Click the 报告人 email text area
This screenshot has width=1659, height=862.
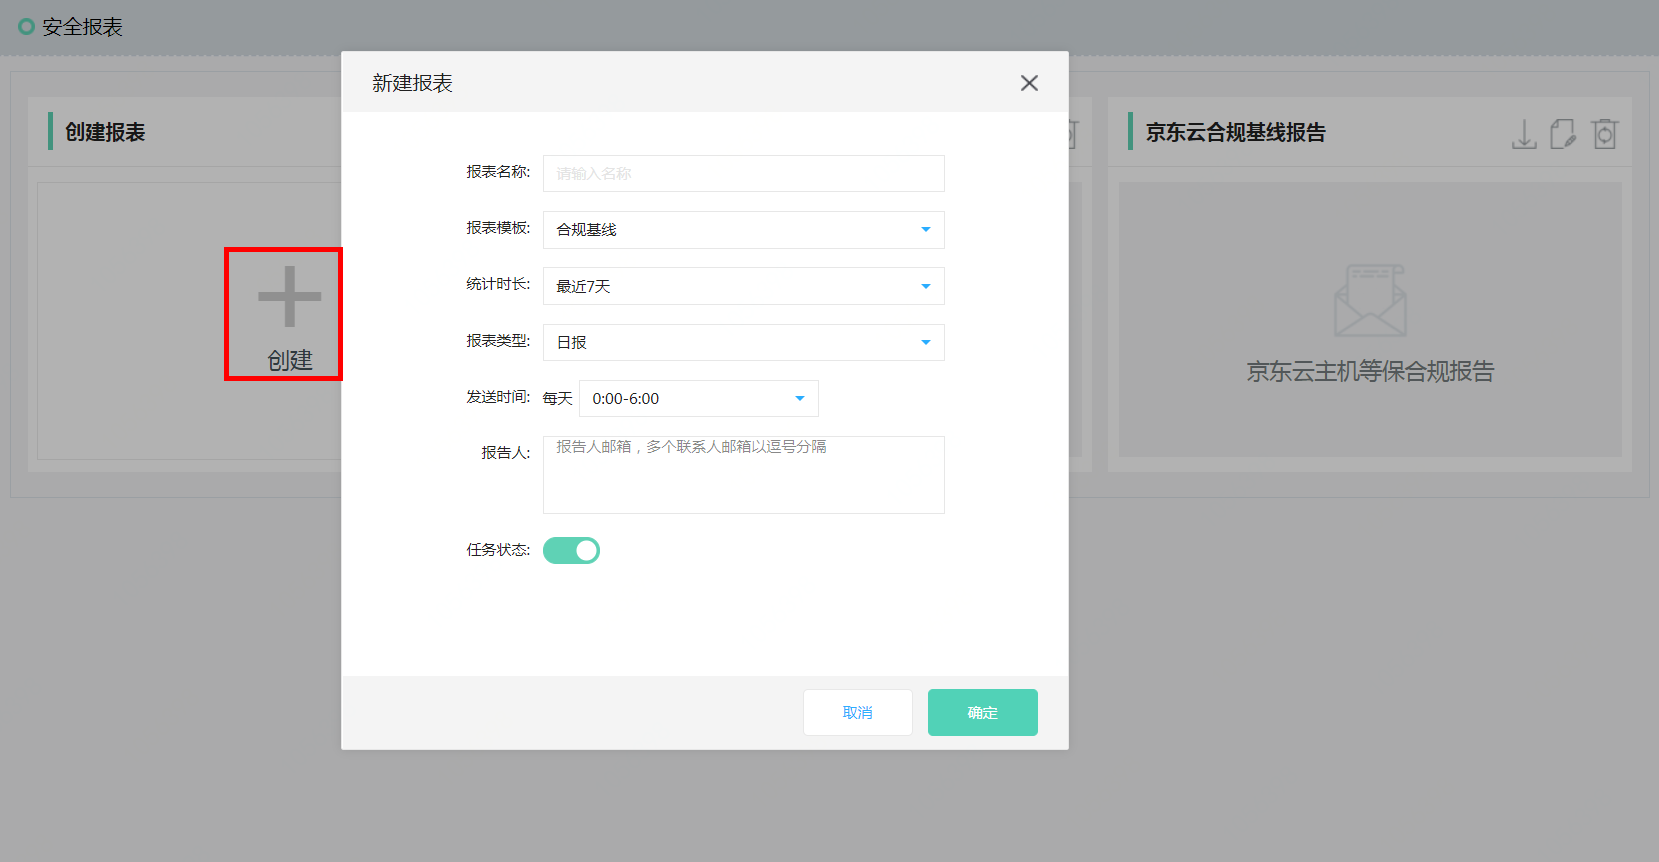coord(744,475)
